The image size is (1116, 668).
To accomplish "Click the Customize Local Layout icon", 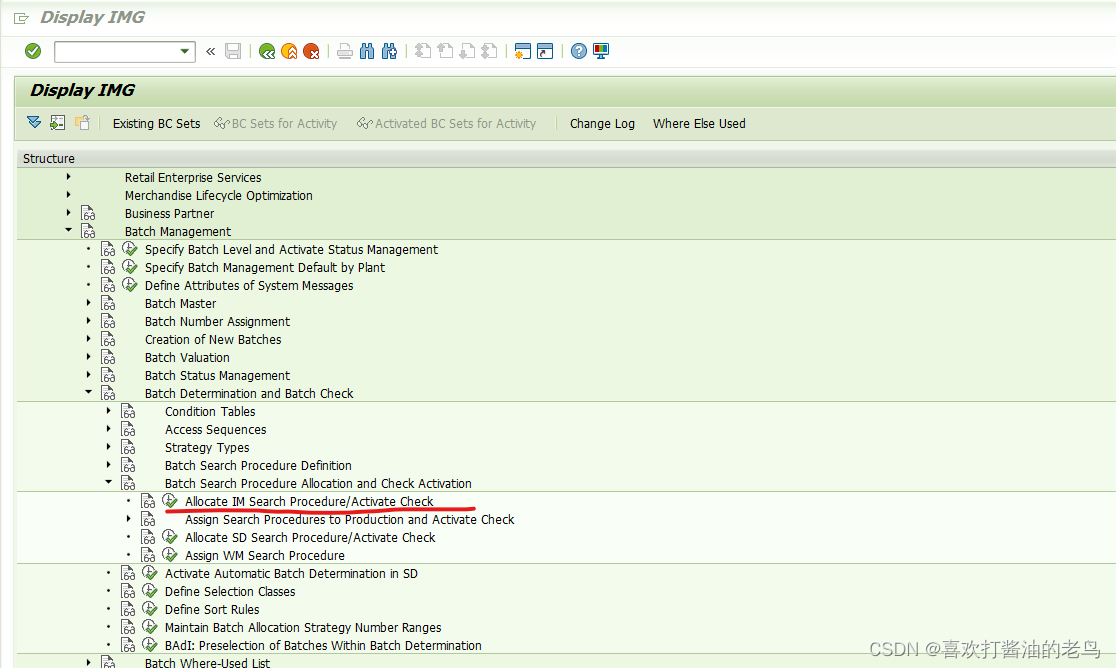I will pyautogui.click(x=600, y=51).
